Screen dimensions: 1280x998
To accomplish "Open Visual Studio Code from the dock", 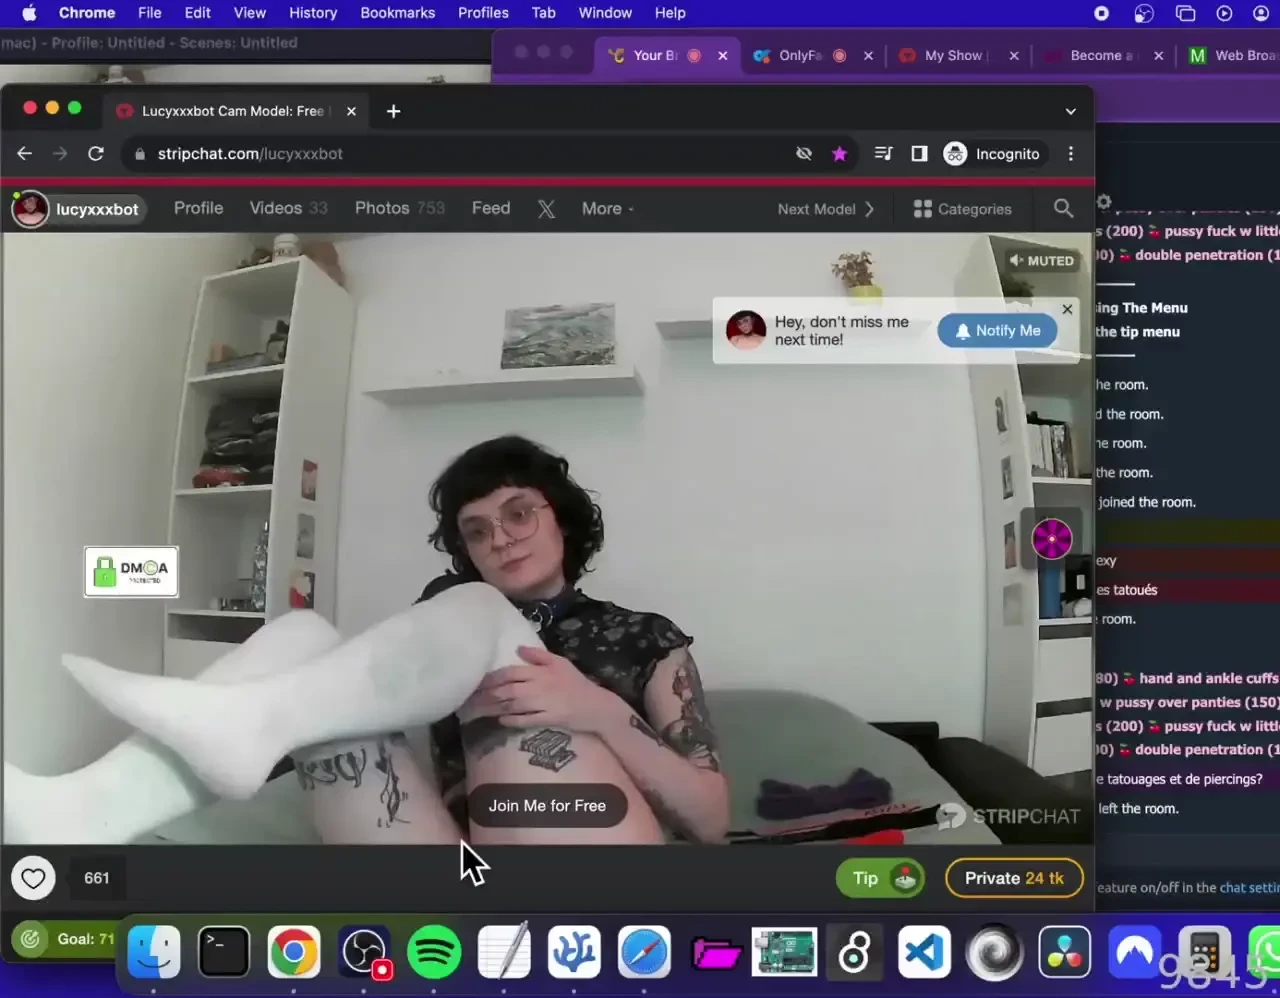I will pyautogui.click(x=924, y=952).
